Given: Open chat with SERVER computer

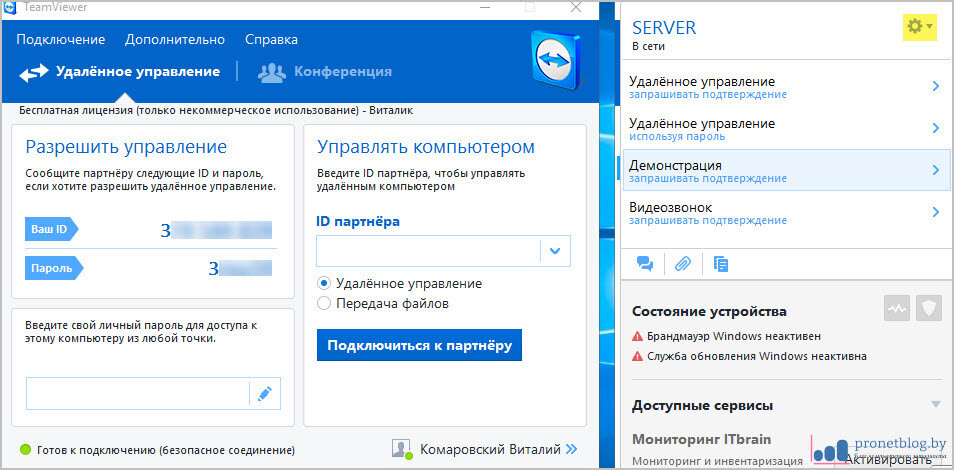Looking at the screenshot, I should [645, 264].
